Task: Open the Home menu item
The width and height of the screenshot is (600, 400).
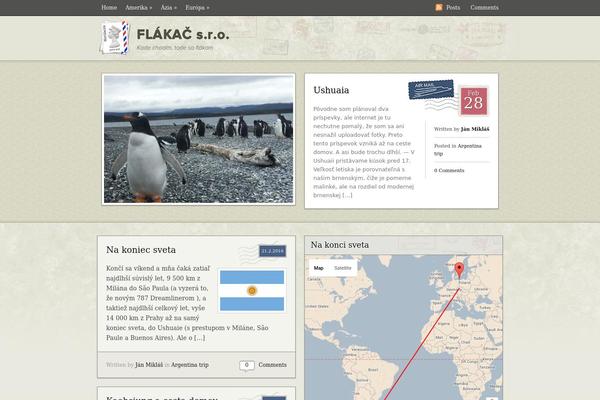Action: [x=109, y=8]
